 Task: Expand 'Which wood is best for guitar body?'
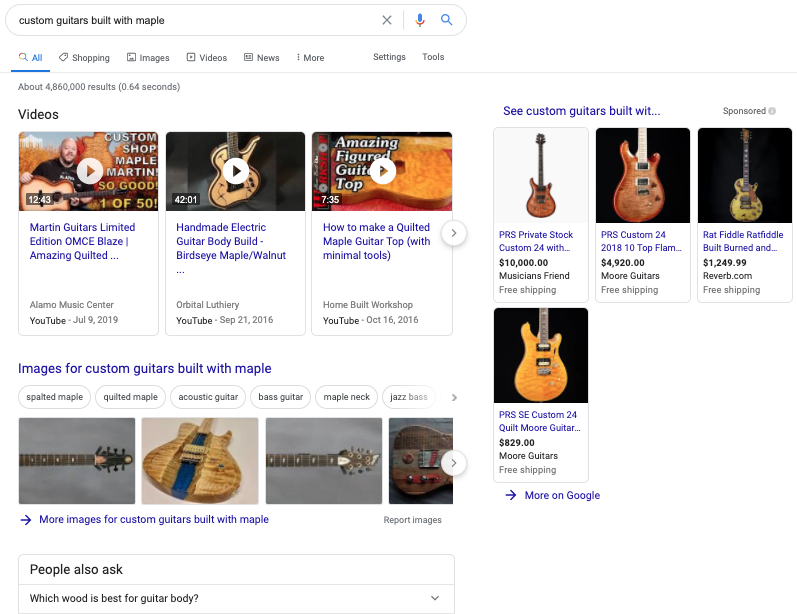(x=236, y=598)
